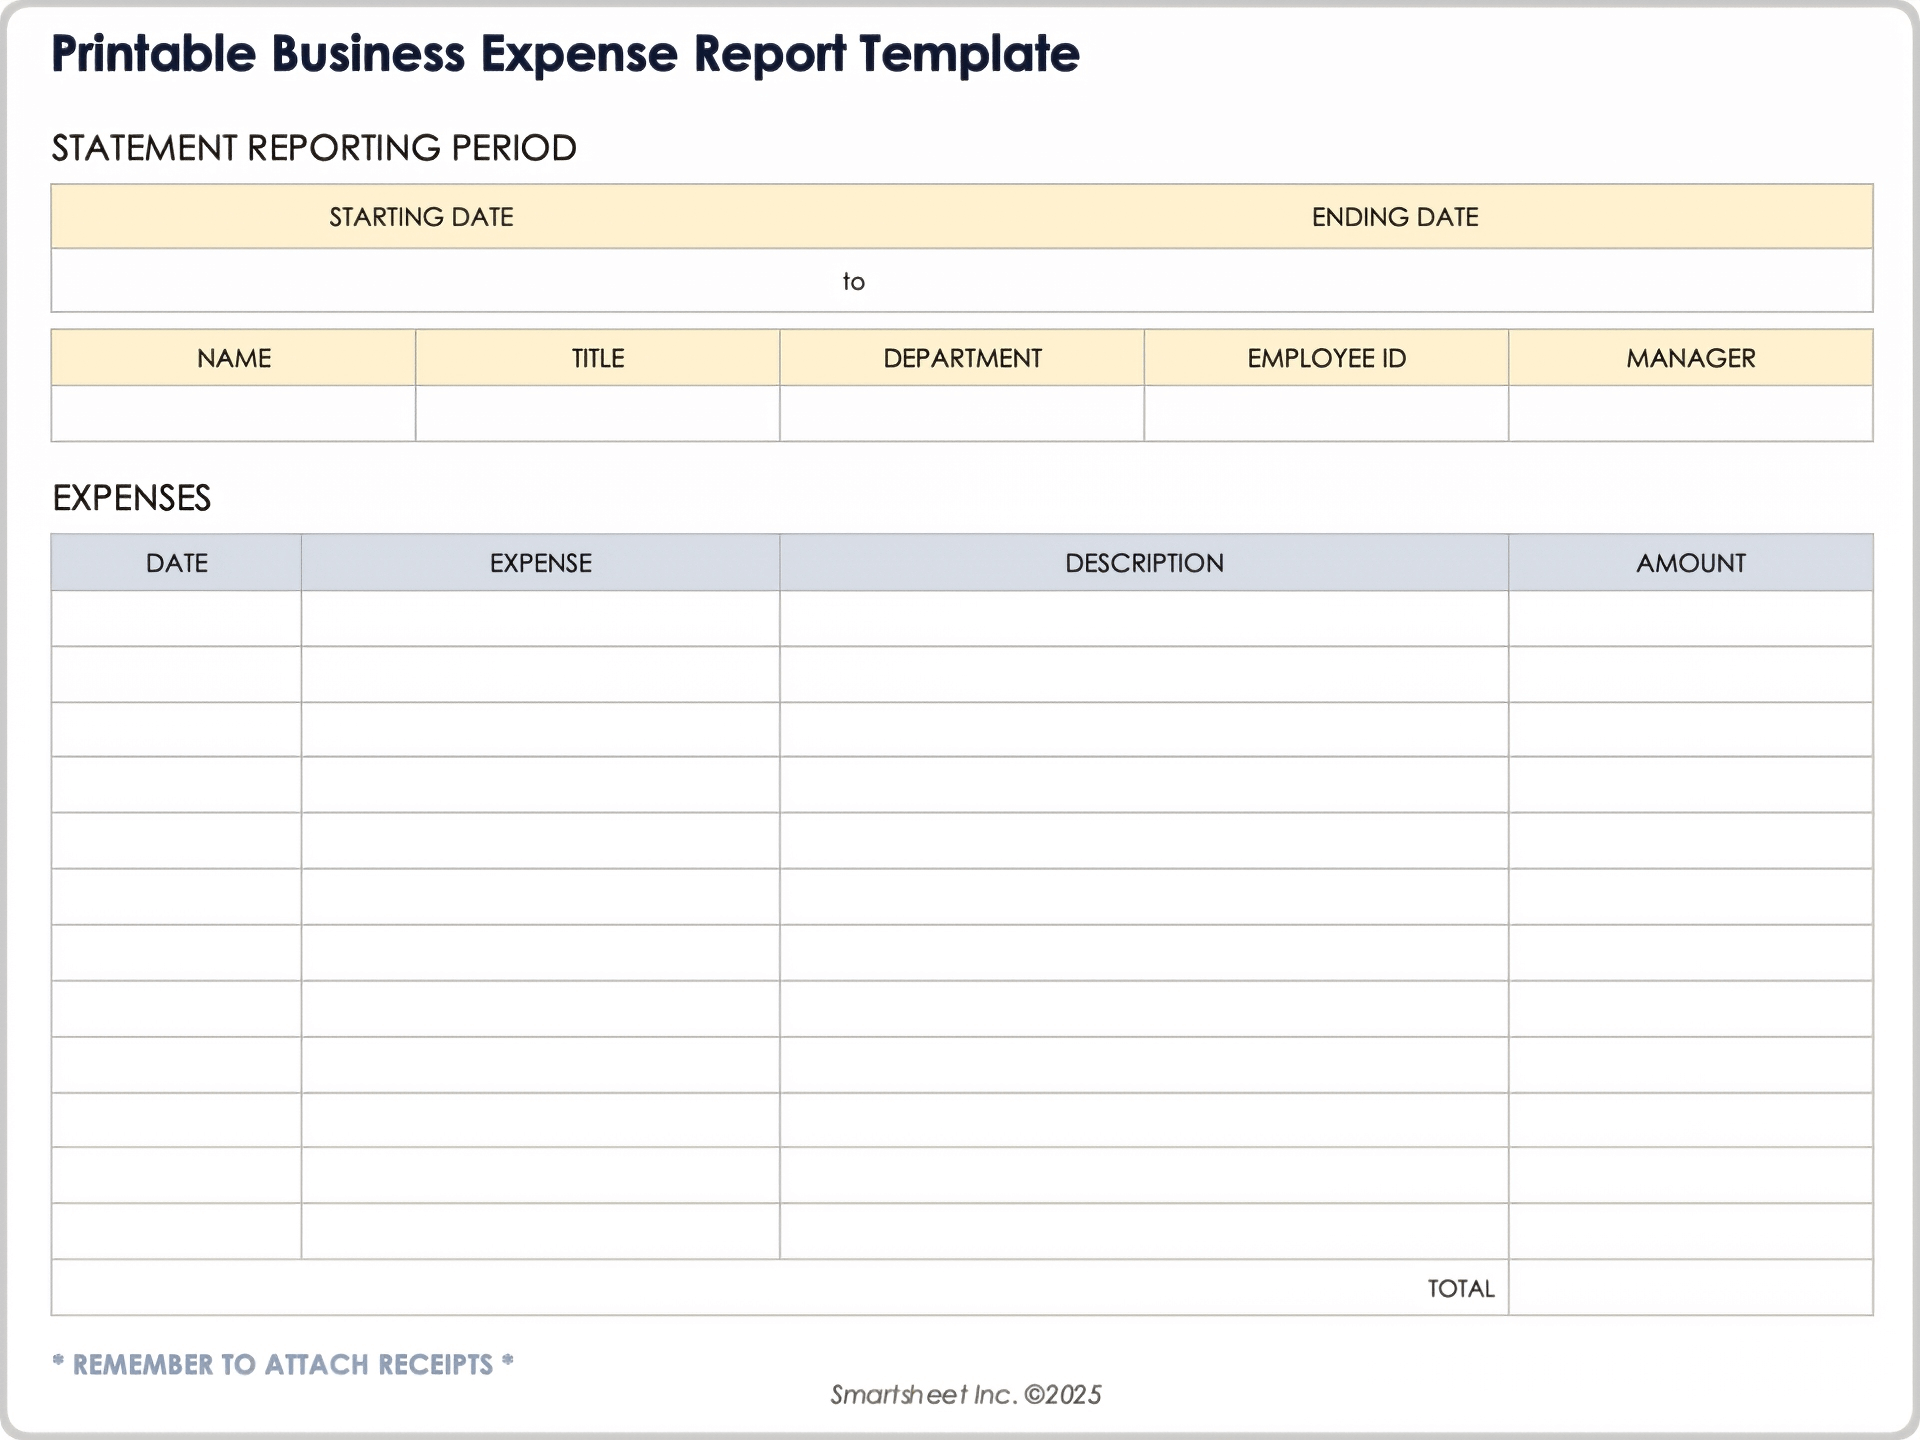This screenshot has height=1440, width=1920.
Task: Click the Employee ID entry cell
Action: pyautogui.click(x=1325, y=413)
